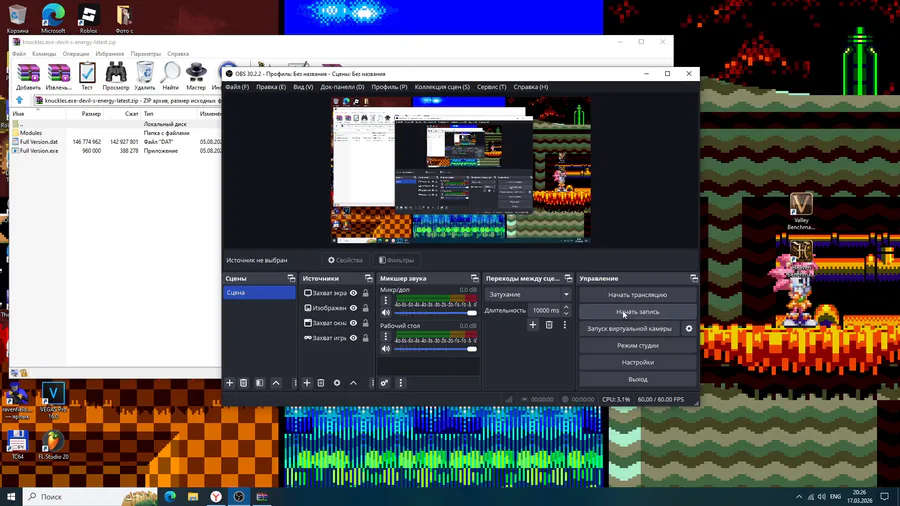900x506 pixels.
Task: Lock the Screen Capture source
Action: point(366,293)
